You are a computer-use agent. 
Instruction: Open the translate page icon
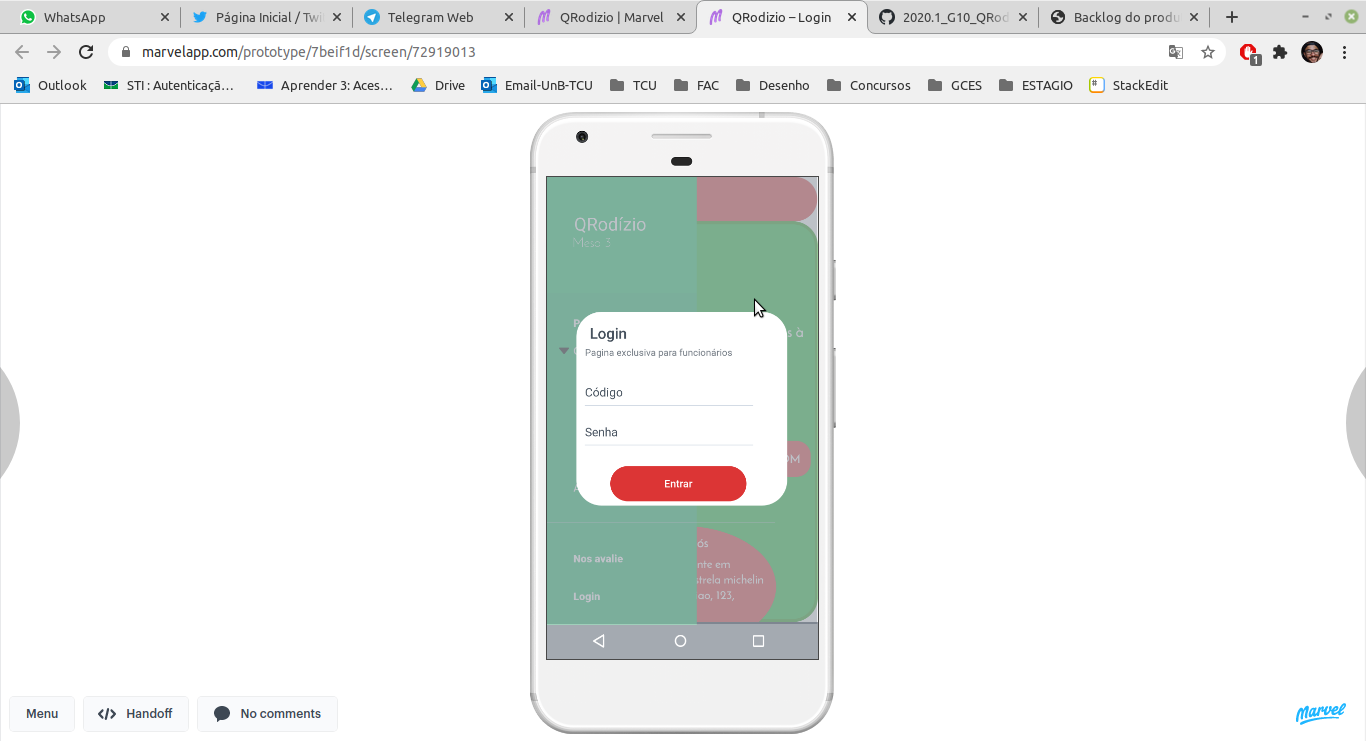click(x=1176, y=52)
